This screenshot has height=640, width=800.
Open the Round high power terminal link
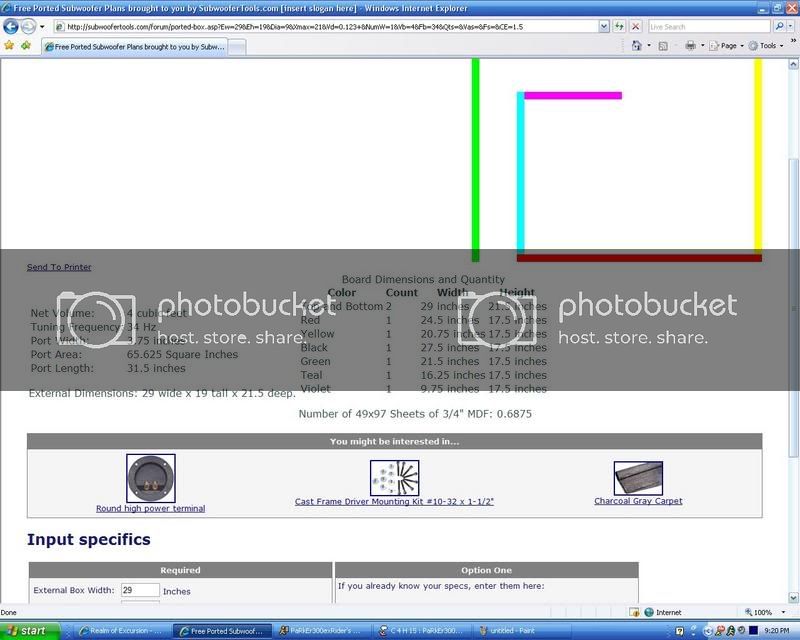[x=151, y=508]
